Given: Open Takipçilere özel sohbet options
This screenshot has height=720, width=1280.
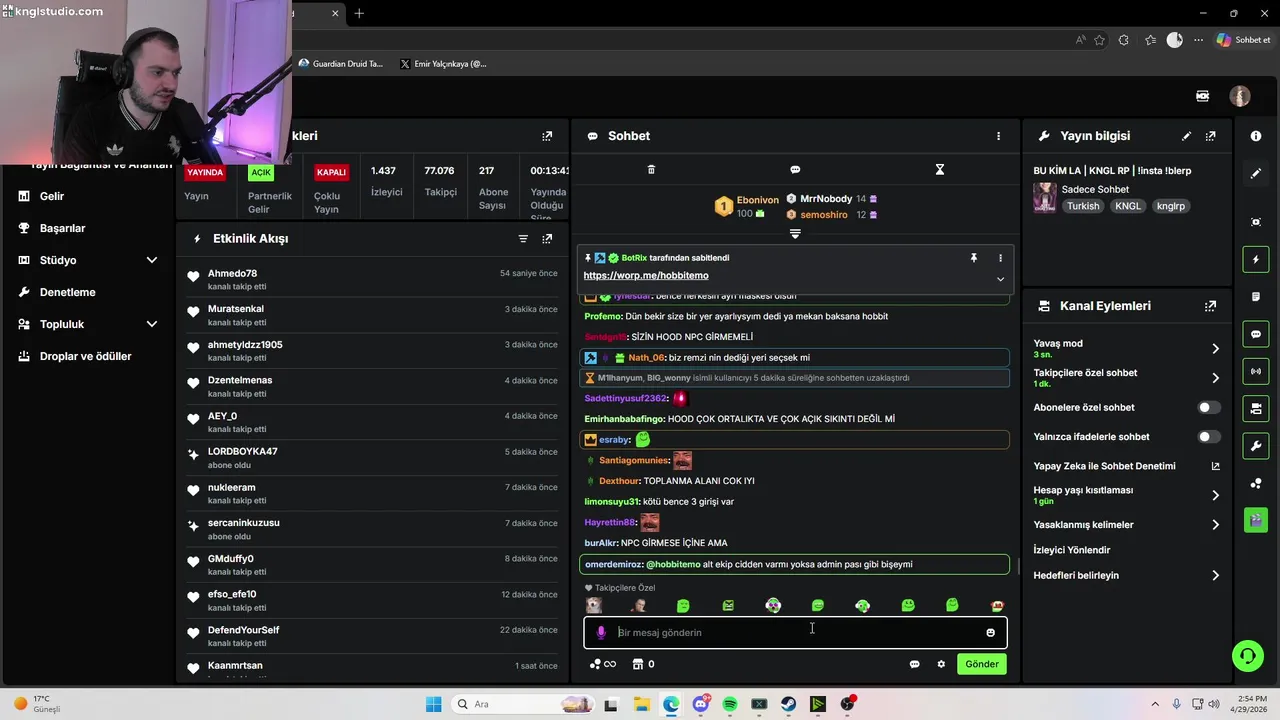Looking at the screenshot, I should click(1127, 378).
